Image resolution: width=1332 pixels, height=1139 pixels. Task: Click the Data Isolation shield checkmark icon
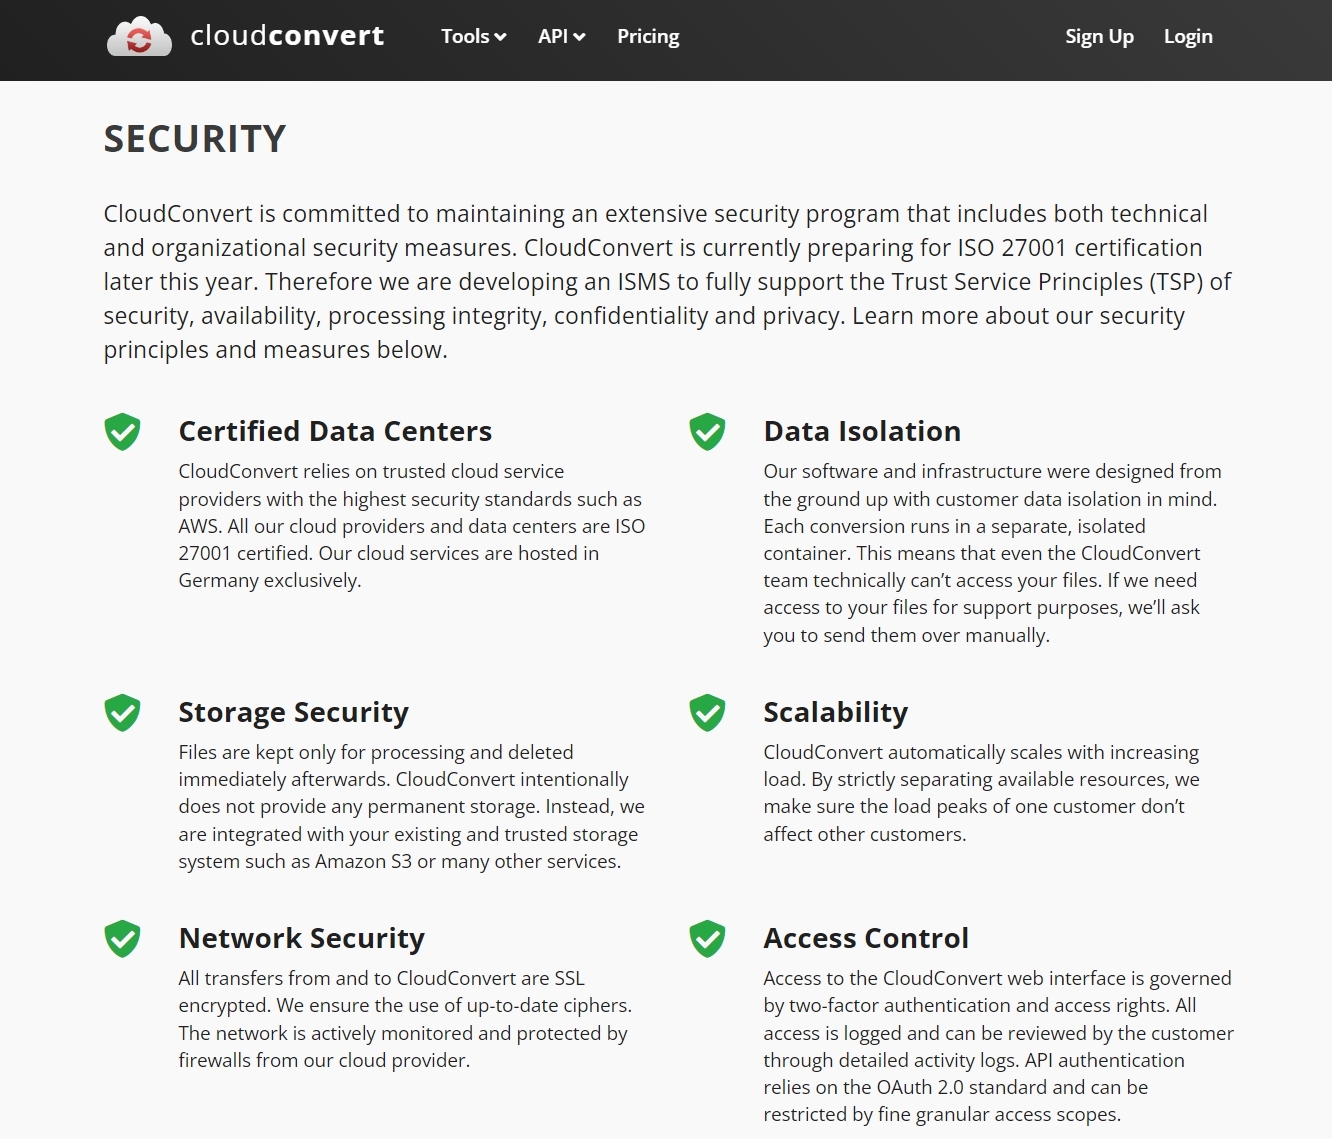coord(707,432)
